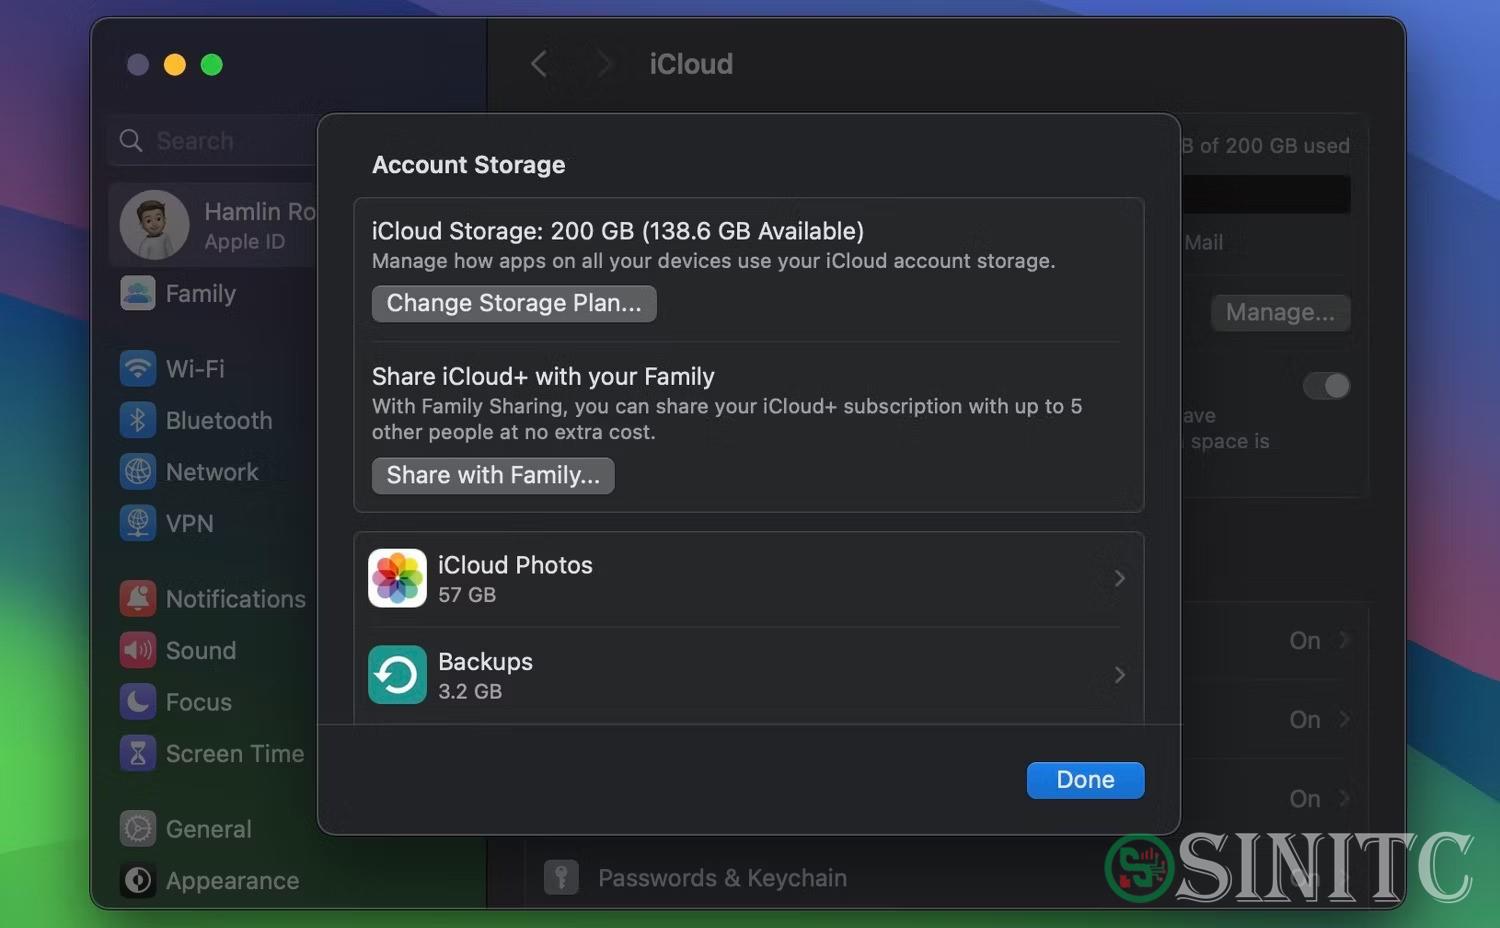Open the second On row chevron
This screenshot has height=928, width=1500.
pos(1344,719)
